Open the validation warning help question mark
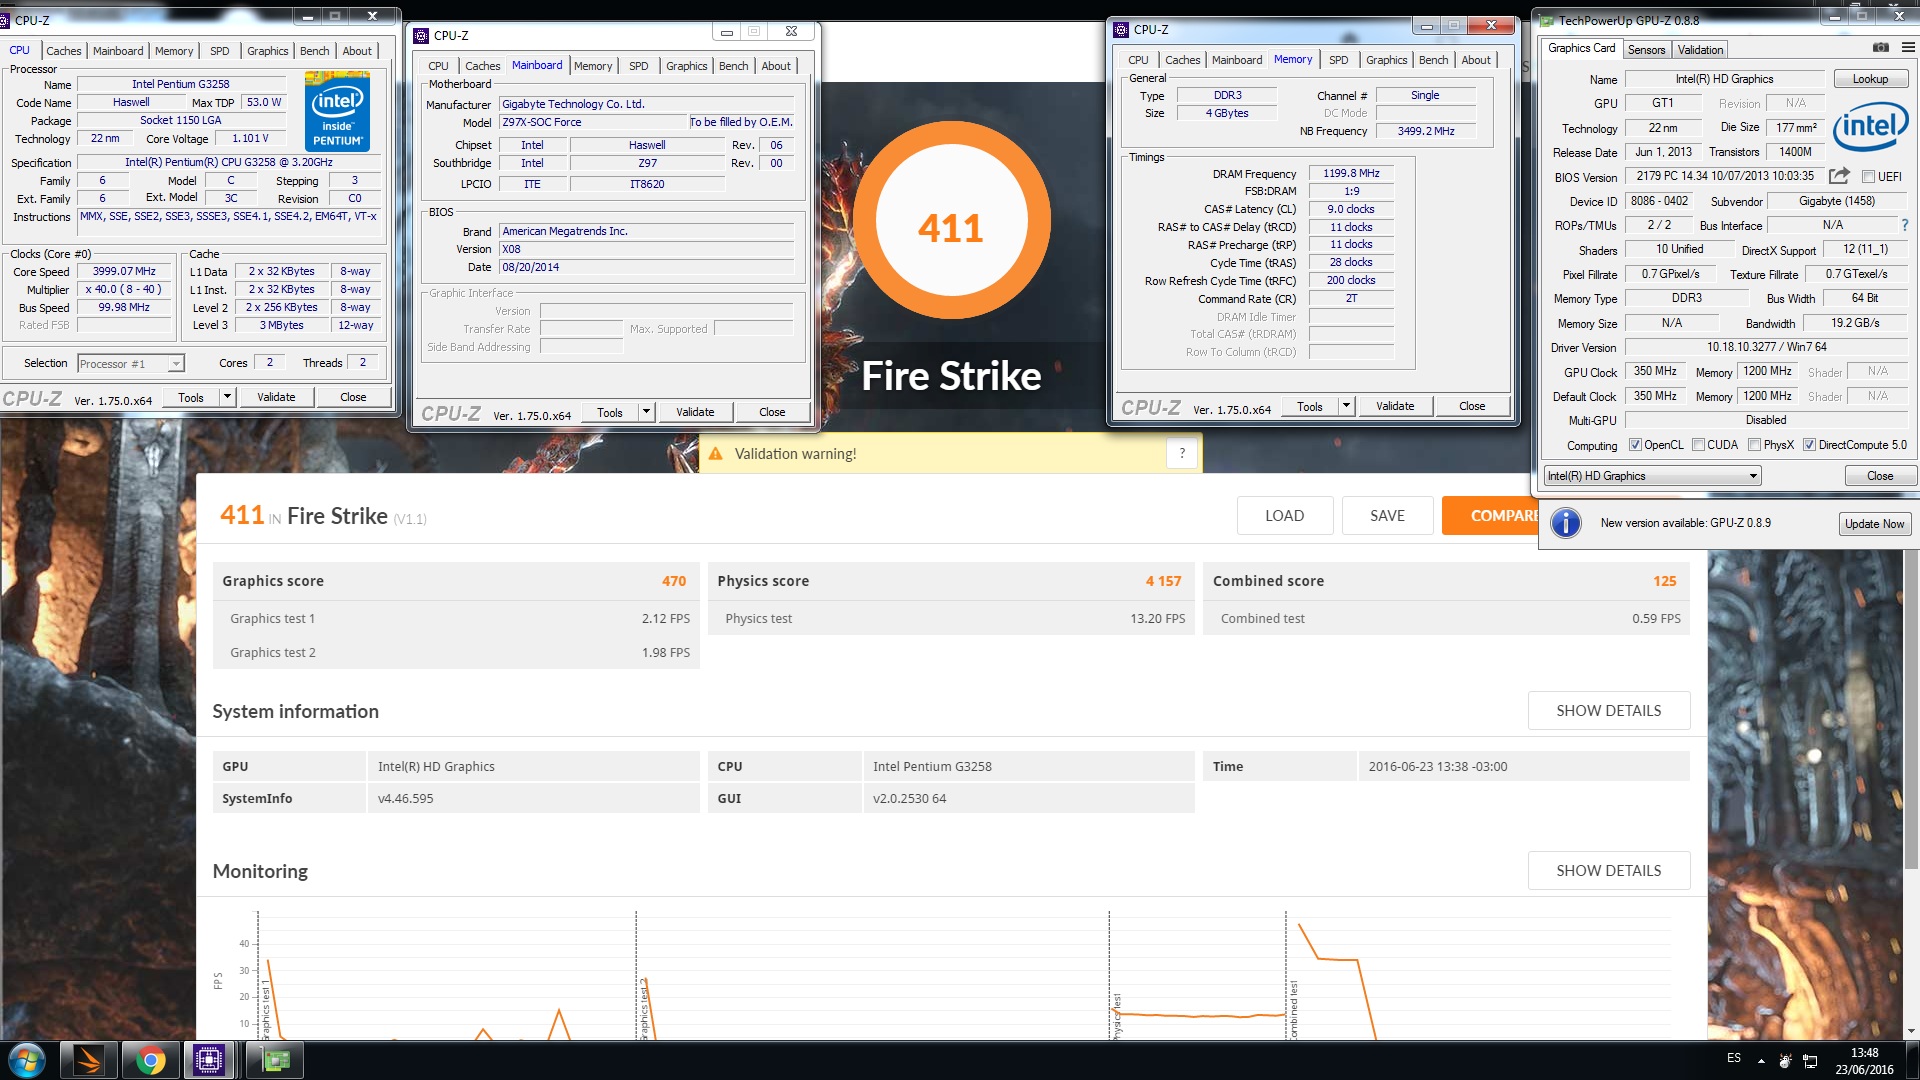 click(1182, 453)
